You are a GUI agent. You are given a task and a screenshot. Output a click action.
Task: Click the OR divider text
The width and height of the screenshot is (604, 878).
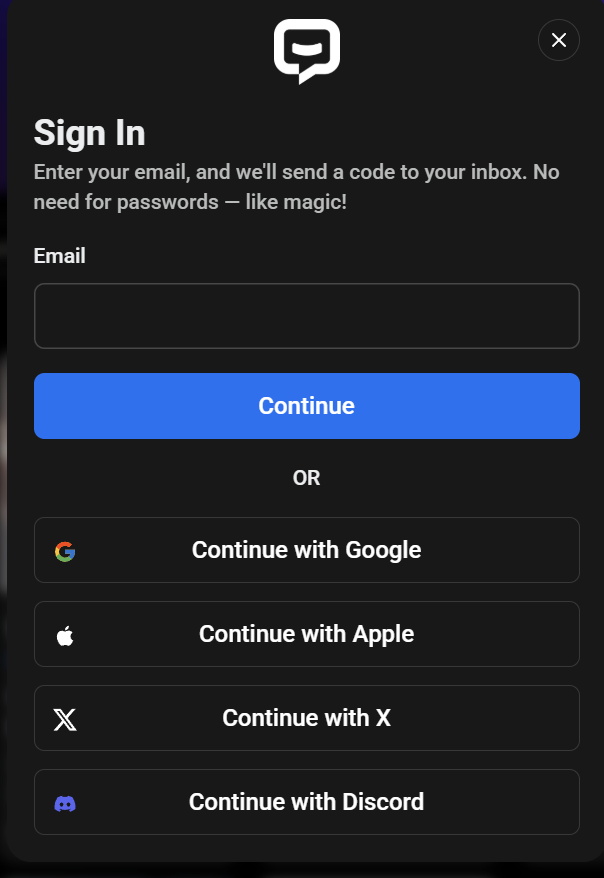click(x=307, y=478)
